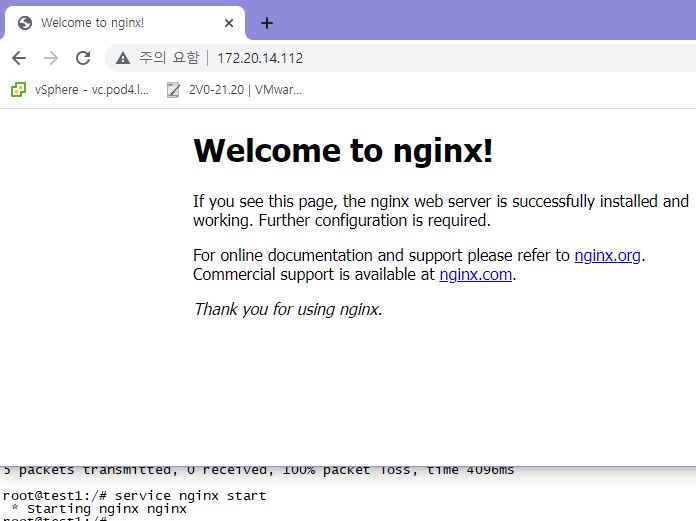The image size is (696, 521).
Task: Click the not-secure warning triangle icon
Action: click(x=123, y=58)
